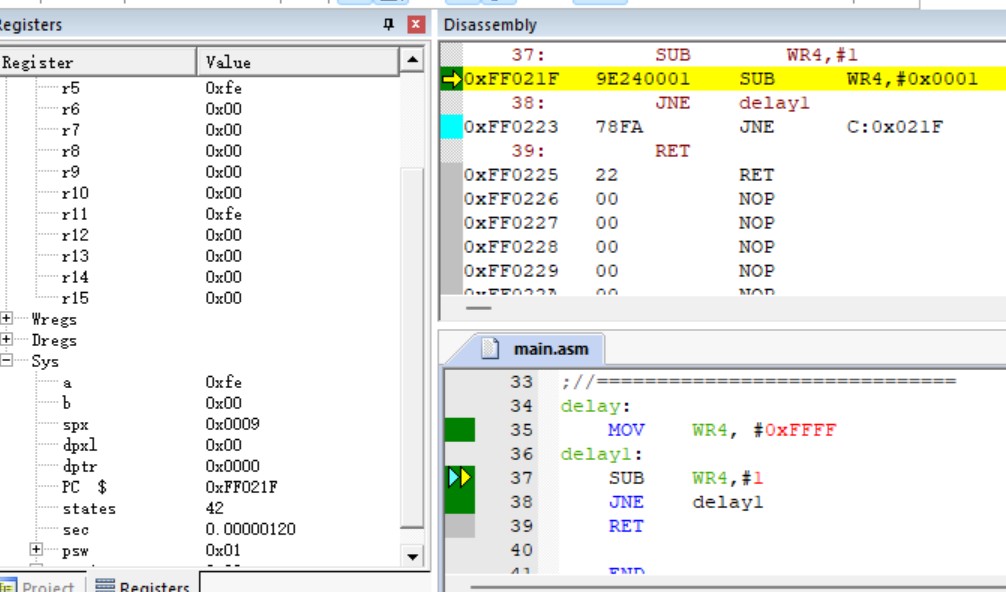Select the spx register row
This screenshot has height=592, width=1006.
pyautogui.click(x=199, y=424)
